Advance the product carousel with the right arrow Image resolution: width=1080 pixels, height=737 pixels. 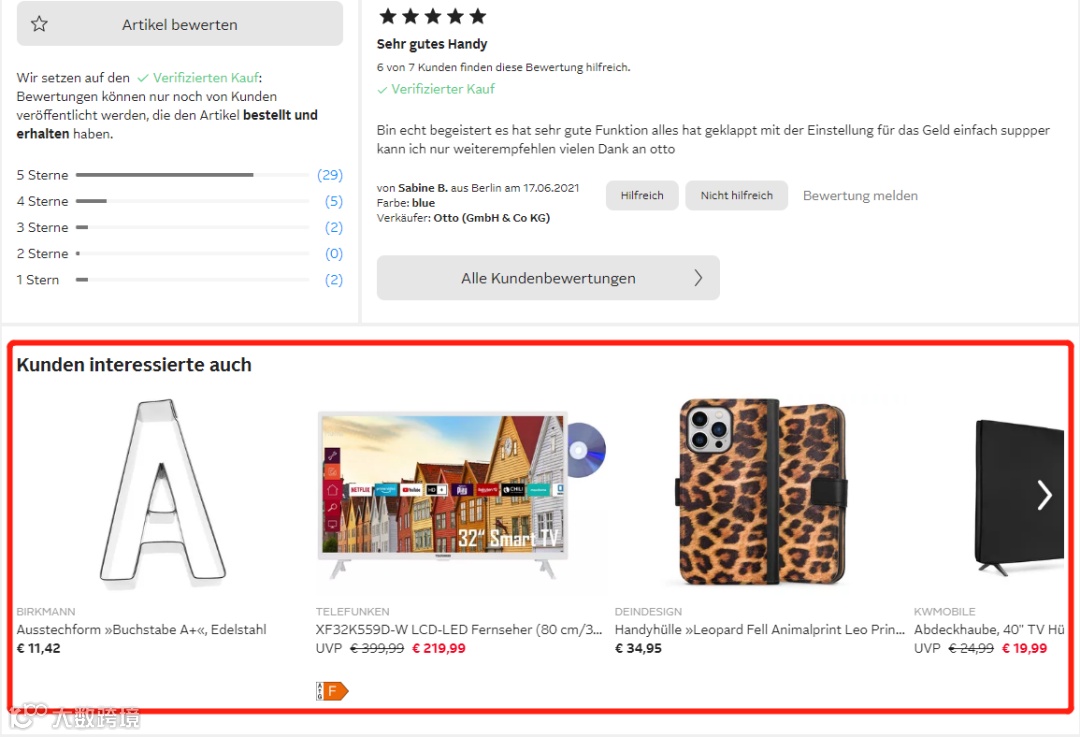[x=1044, y=495]
